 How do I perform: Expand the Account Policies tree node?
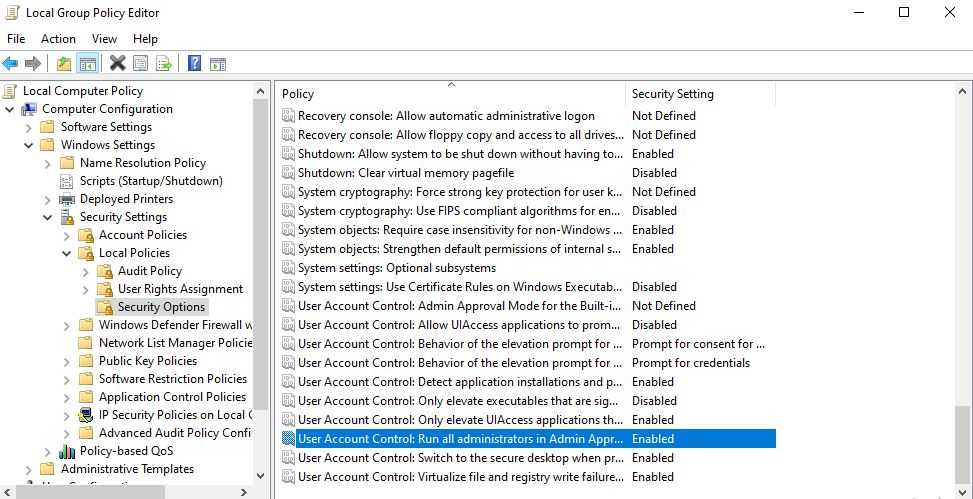click(x=66, y=235)
